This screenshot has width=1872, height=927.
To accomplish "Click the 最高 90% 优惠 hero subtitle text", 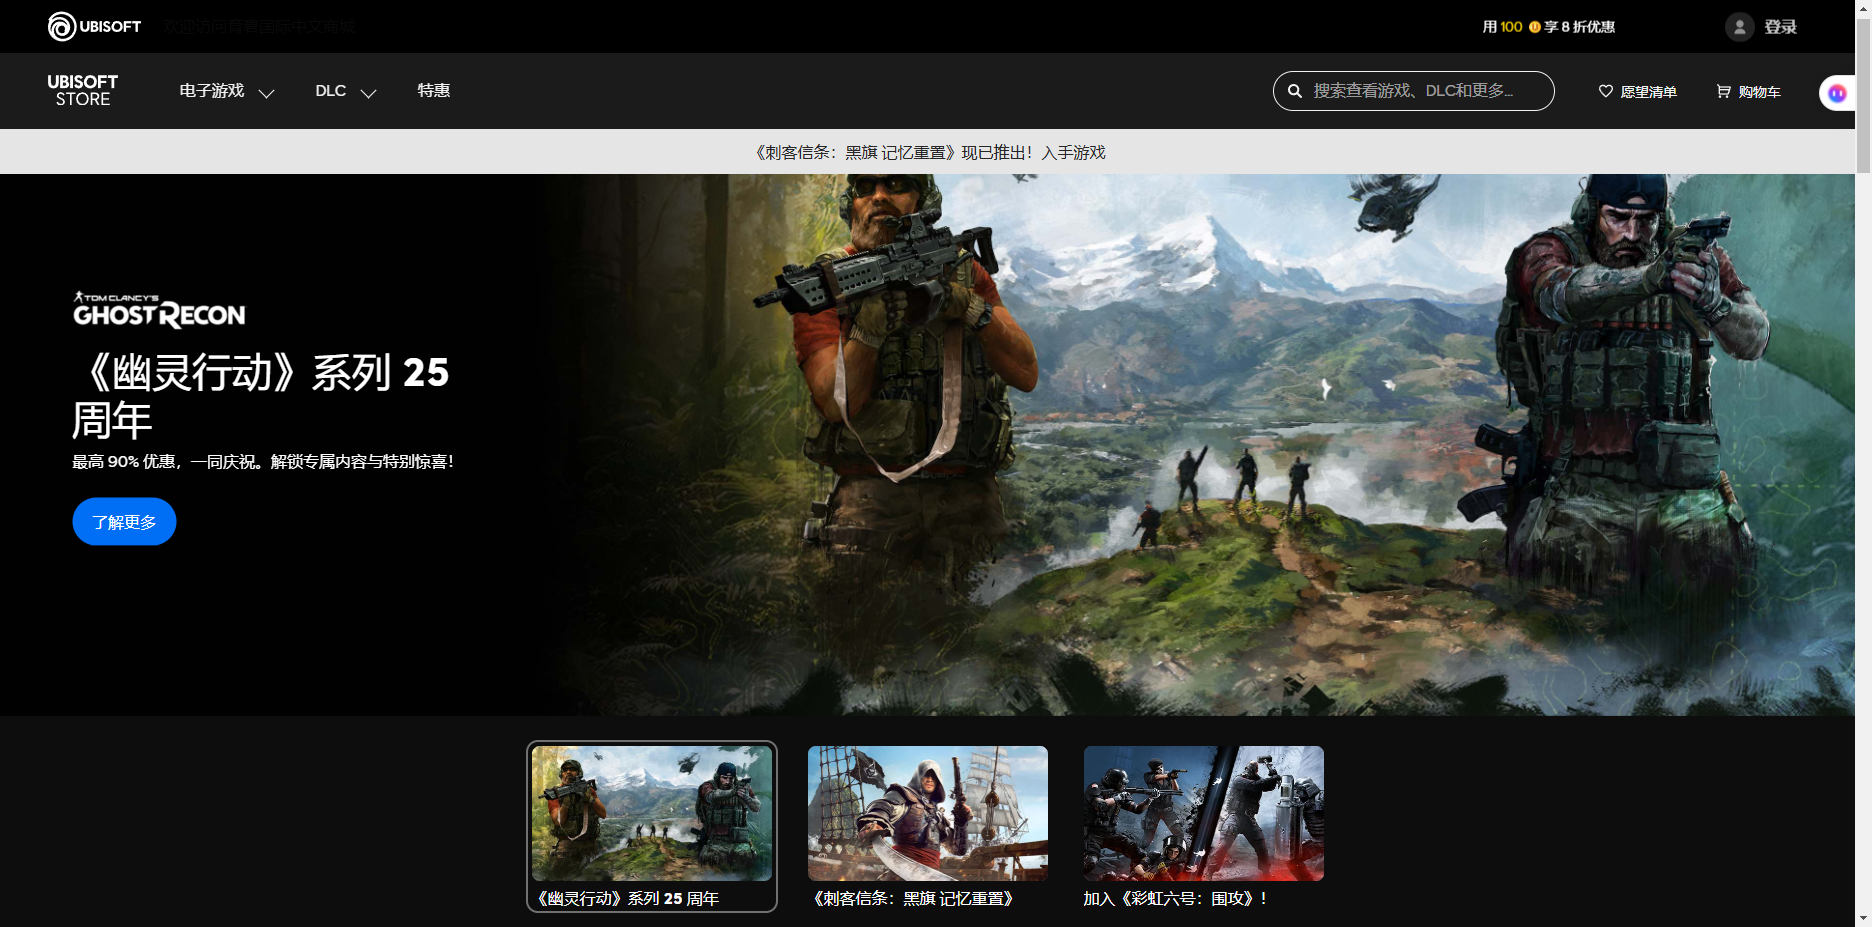I will (x=263, y=462).
